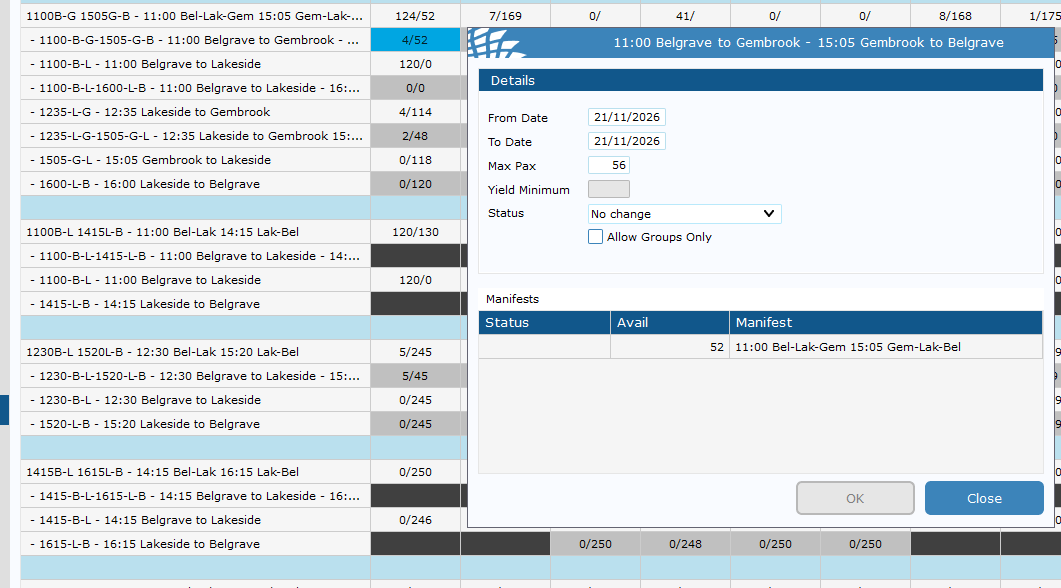Sort by the Avail column header
Image resolution: width=1061 pixels, height=588 pixels.
coord(670,323)
